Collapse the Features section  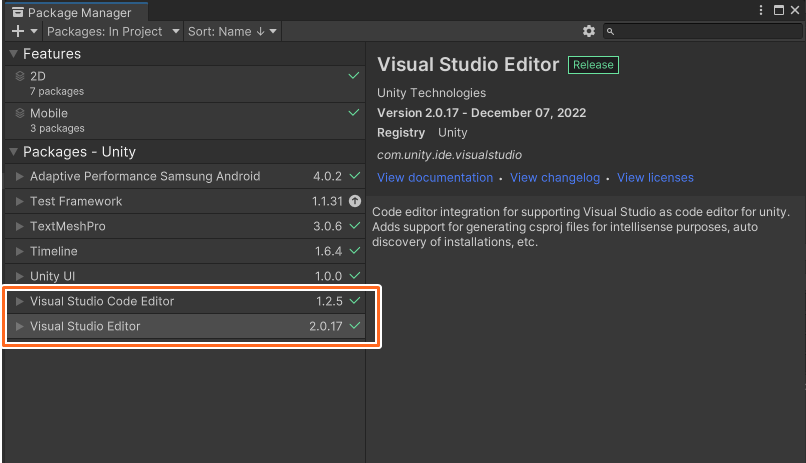[x=13, y=54]
